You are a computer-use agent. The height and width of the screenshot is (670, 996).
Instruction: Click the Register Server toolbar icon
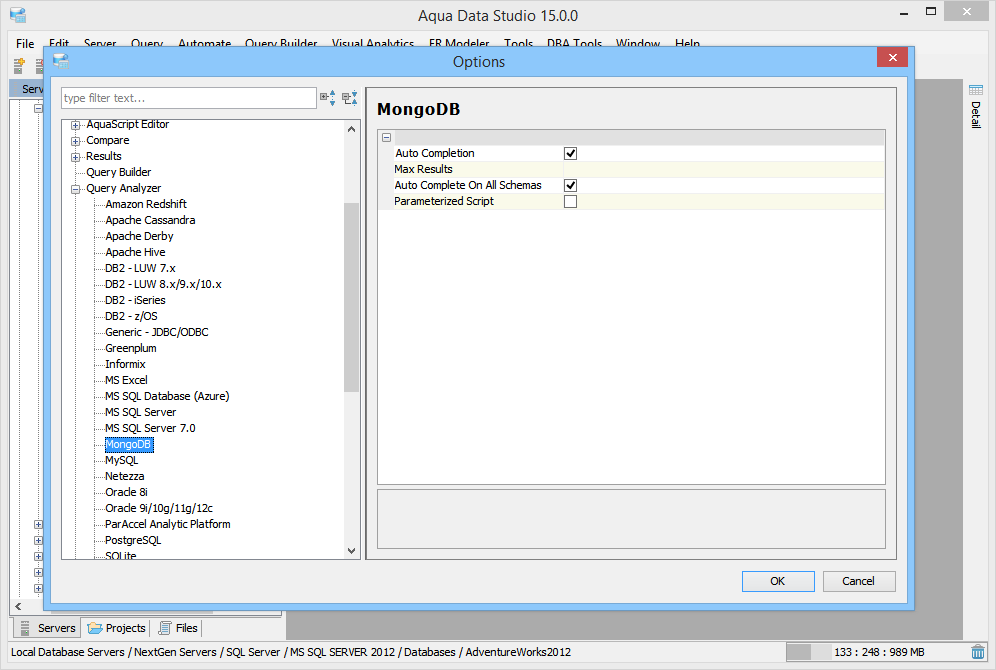coord(19,65)
